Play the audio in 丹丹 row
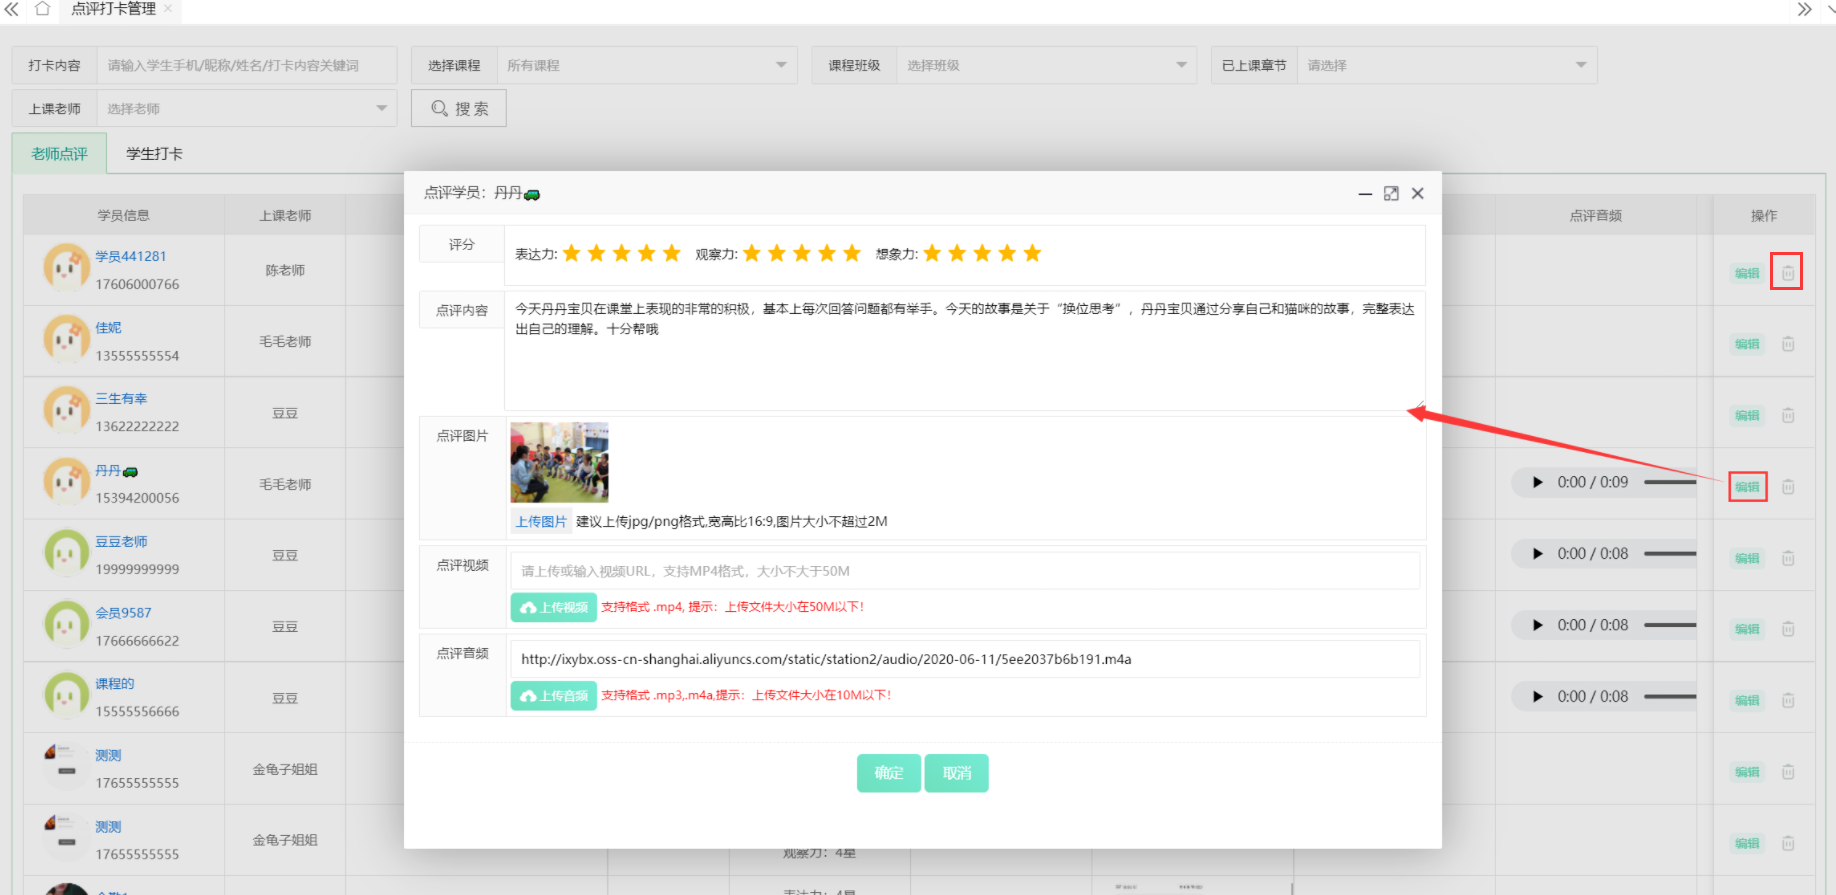Image resolution: width=1836 pixels, height=895 pixels. pos(1537,482)
